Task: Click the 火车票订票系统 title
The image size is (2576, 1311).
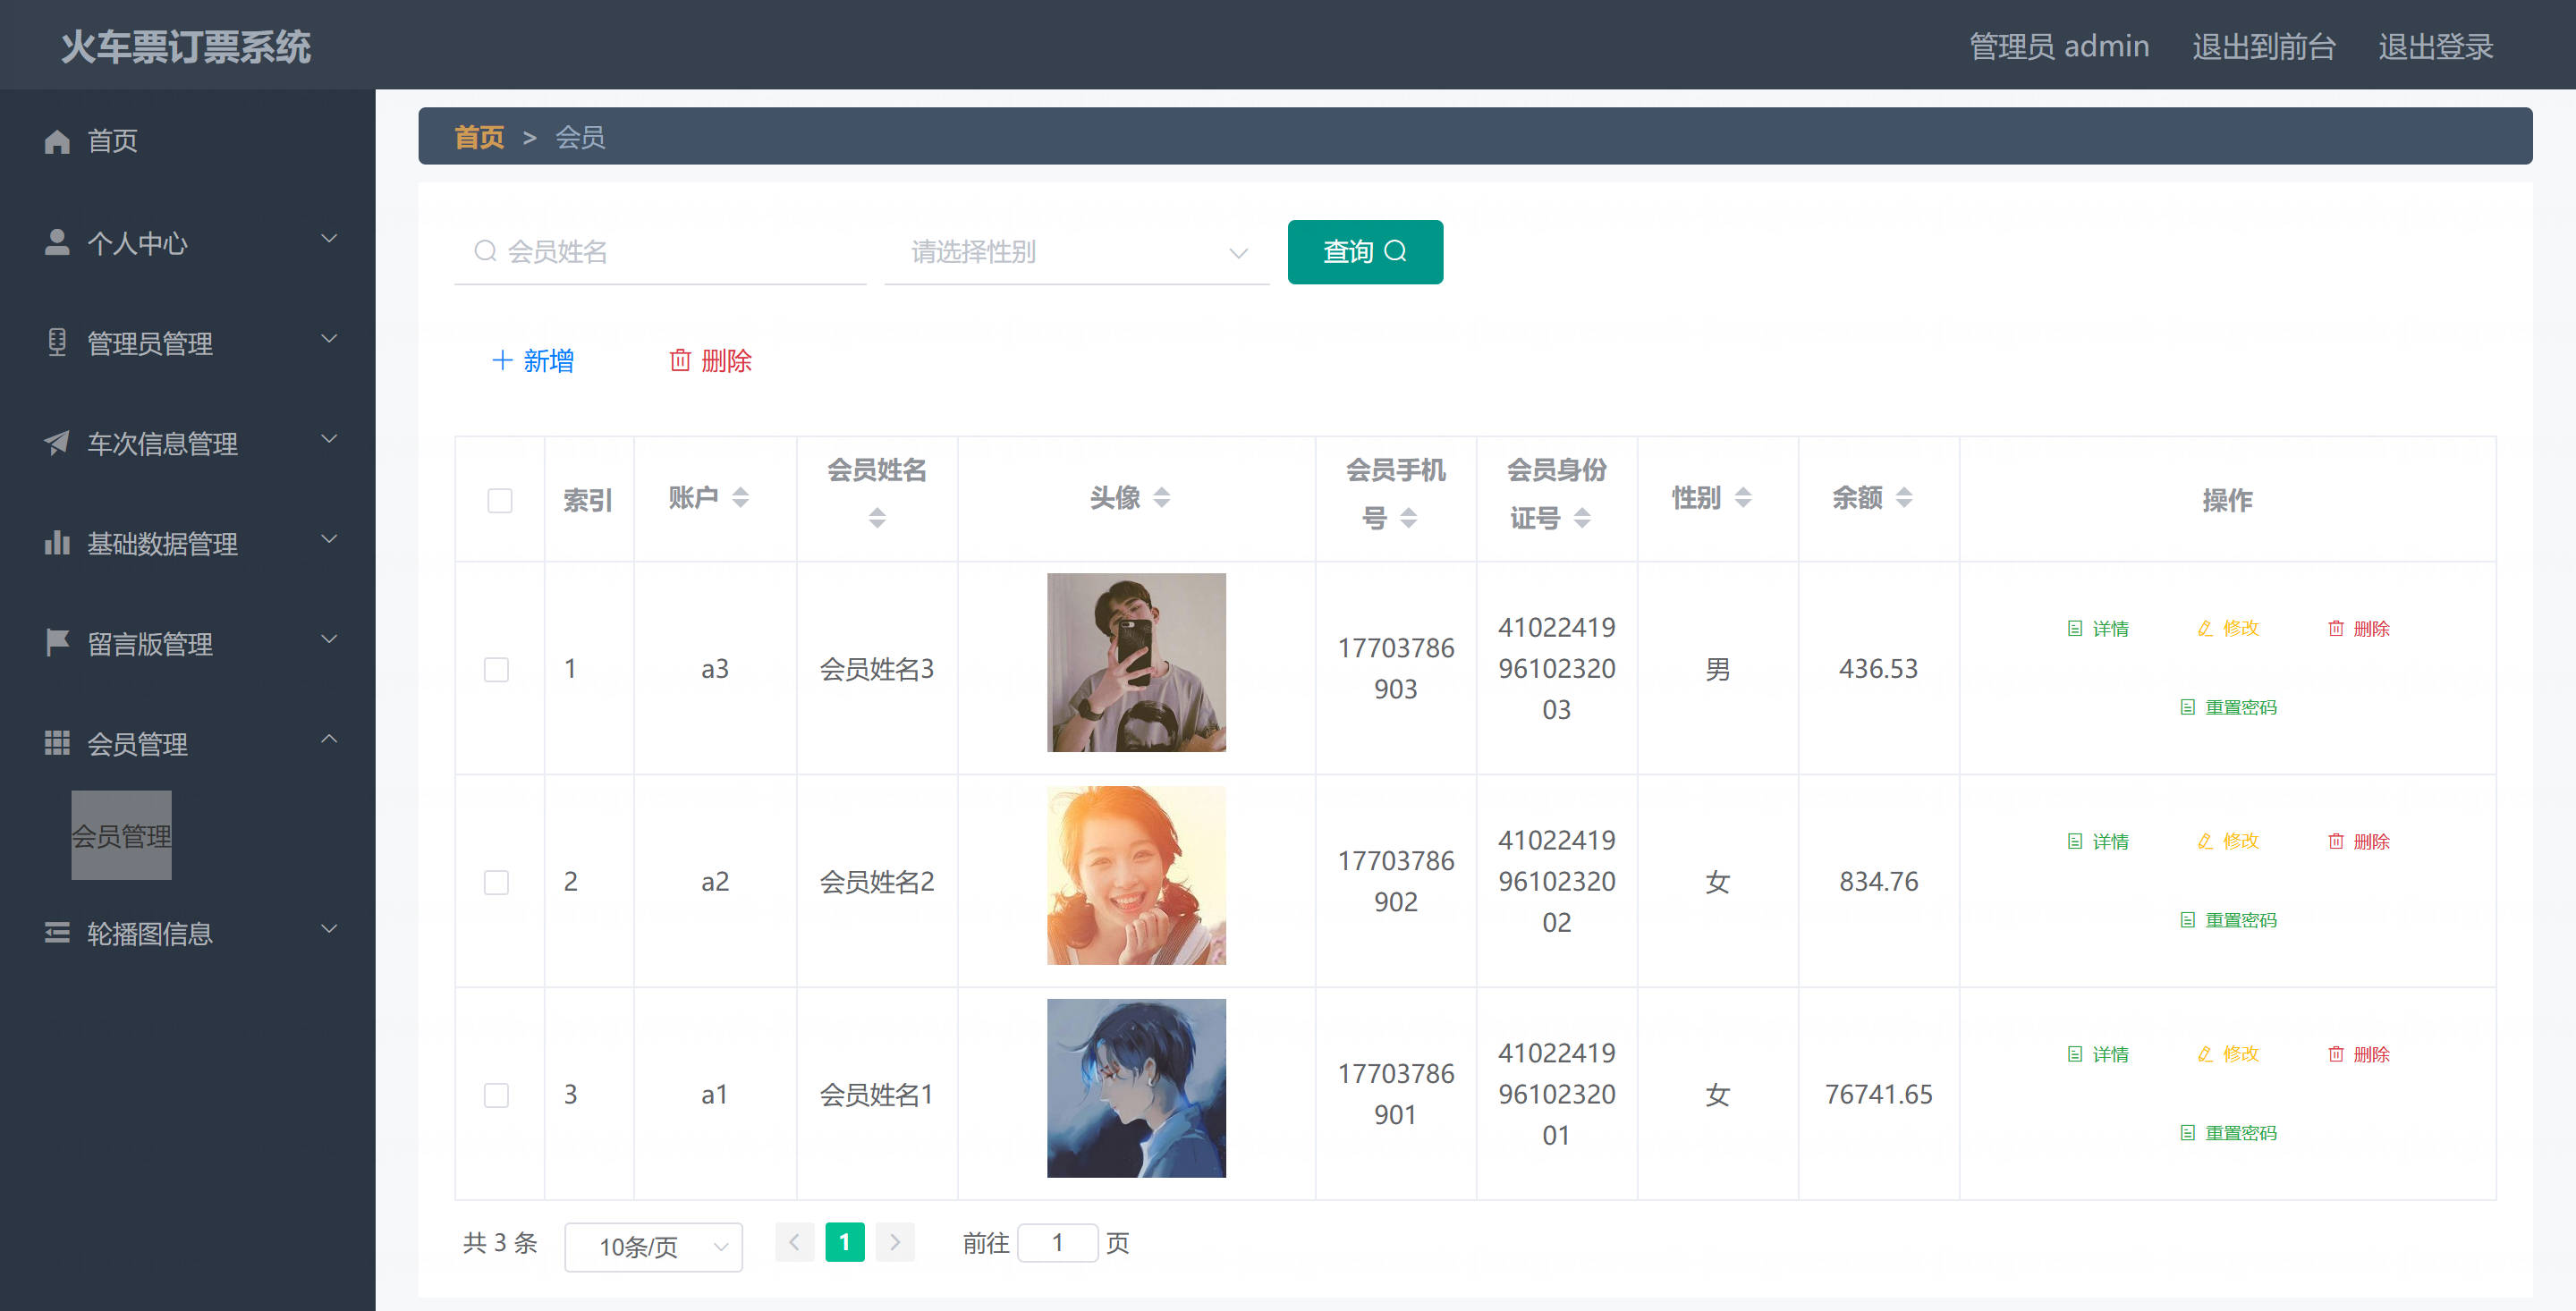Action: (186, 46)
